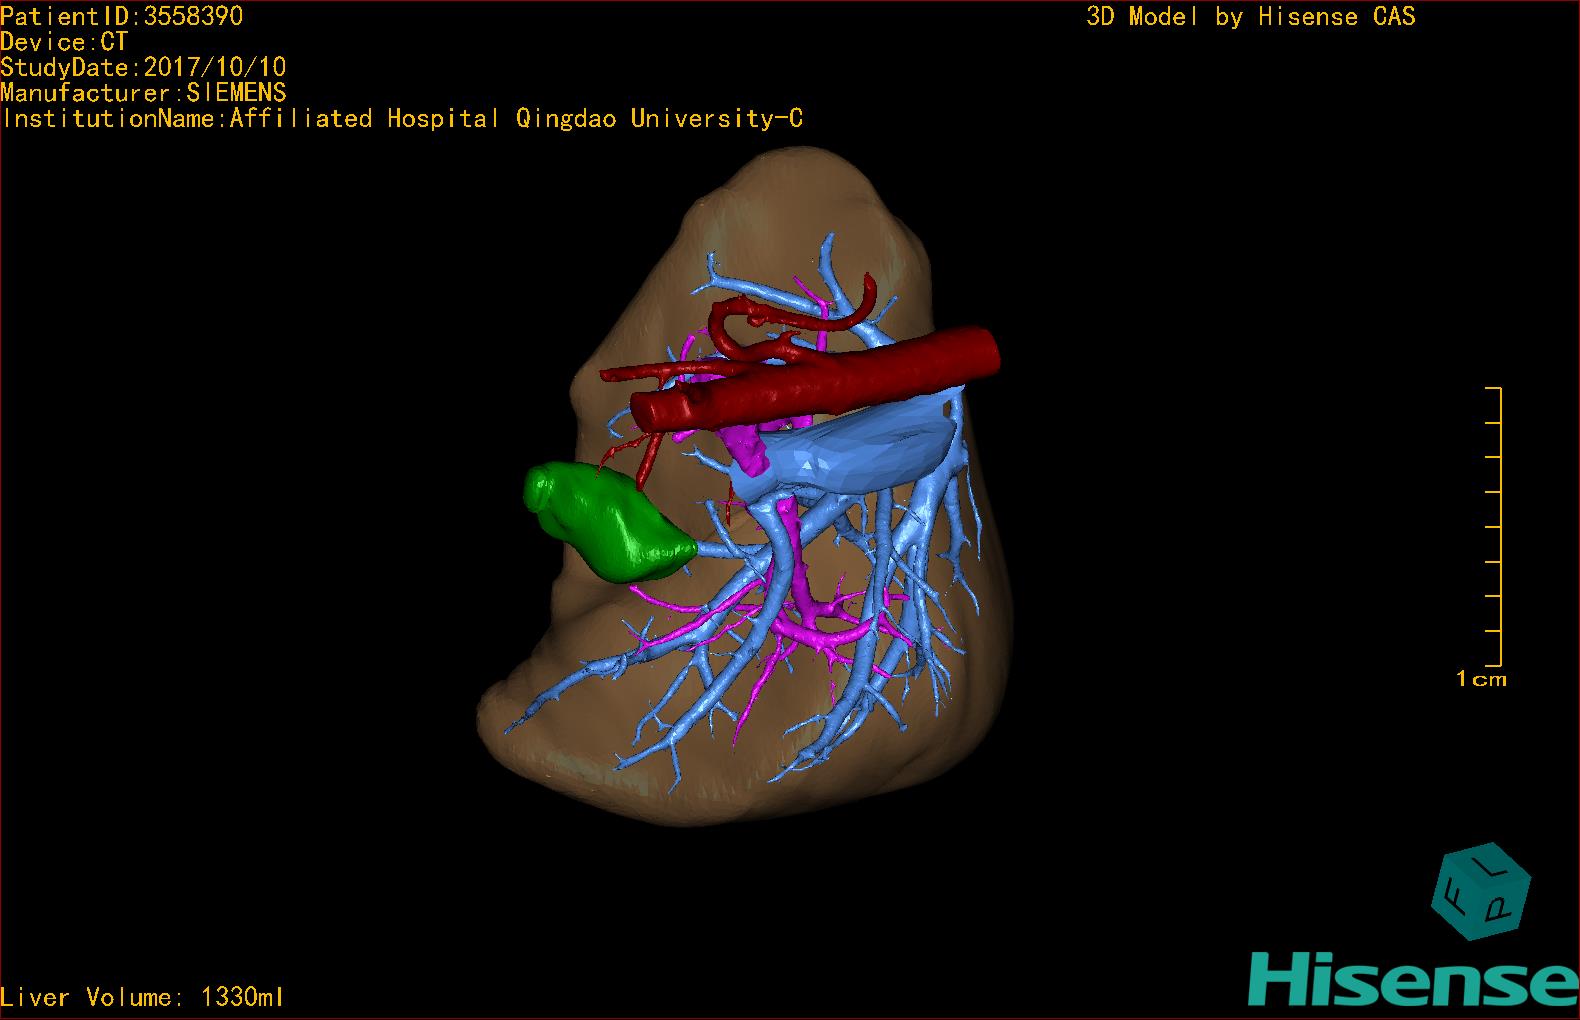Click the "StudyDate:2017/10/10" line
Screen dimensions: 1580x1020
tap(143, 67)
